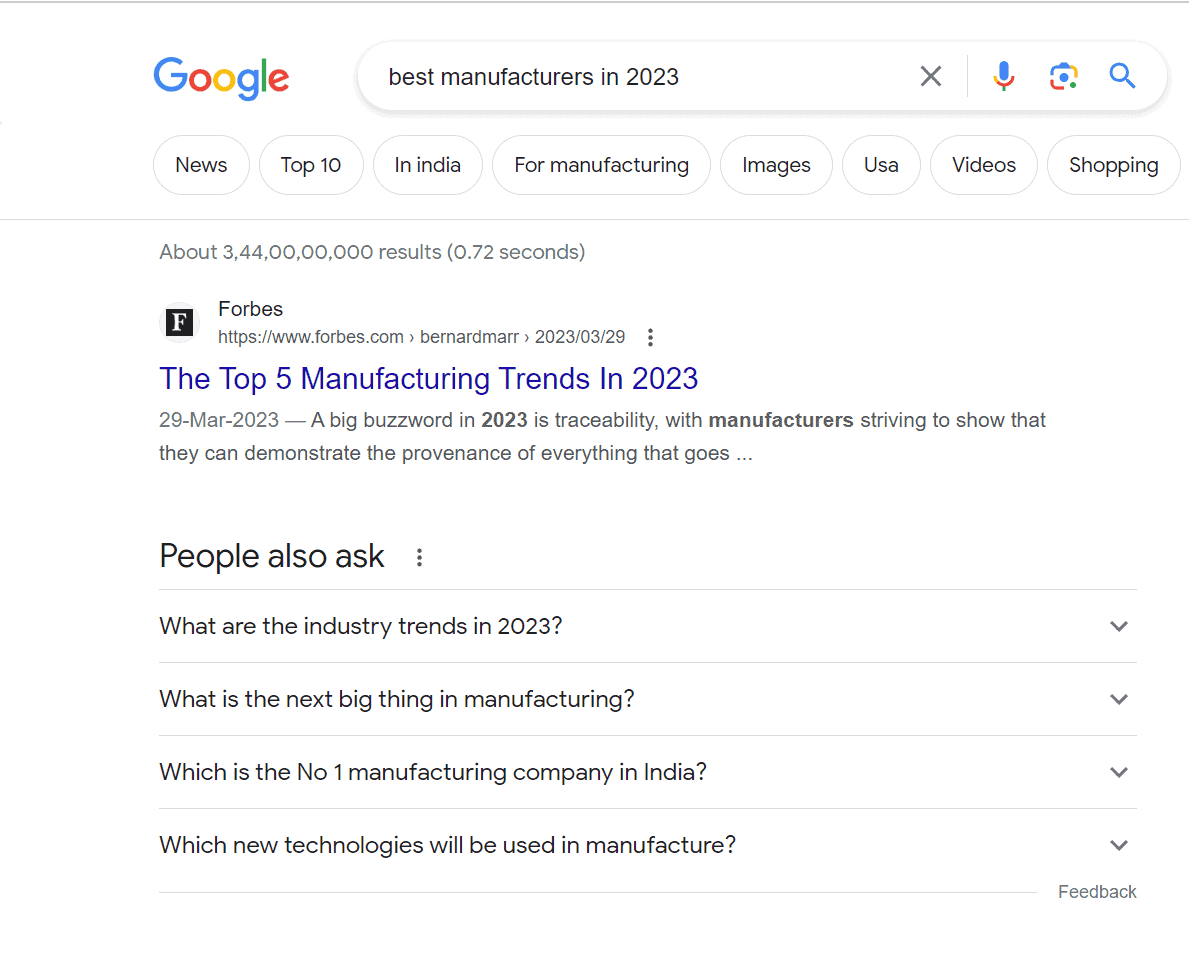The image size is (1189, 972).
Task: Expand 'Which new technologies will be used' question
Action: click(648, 845)
